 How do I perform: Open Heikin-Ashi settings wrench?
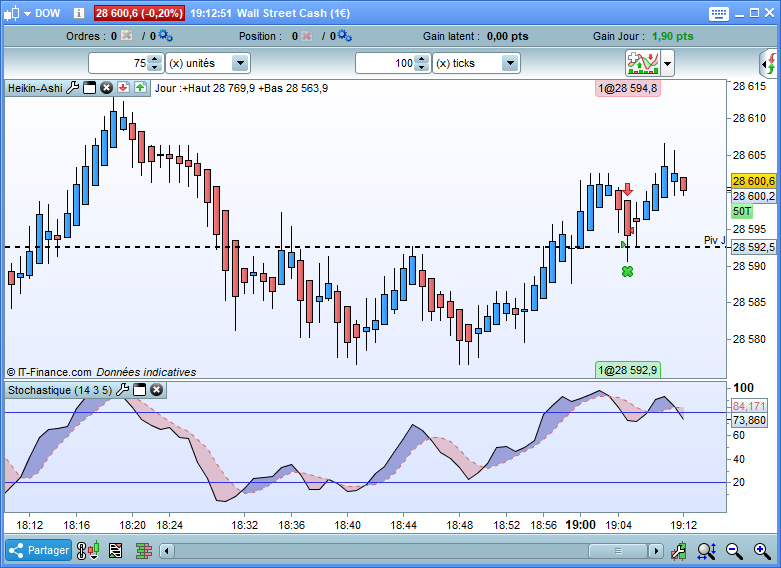73,88
